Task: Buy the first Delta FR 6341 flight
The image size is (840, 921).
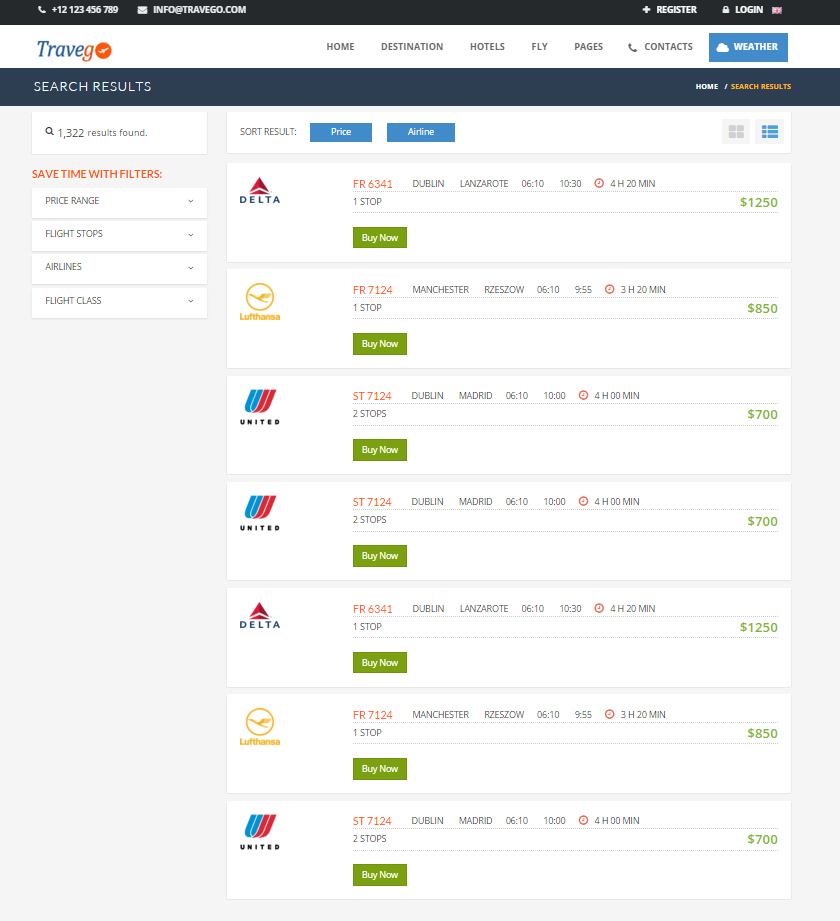Action: pos(379,237)
